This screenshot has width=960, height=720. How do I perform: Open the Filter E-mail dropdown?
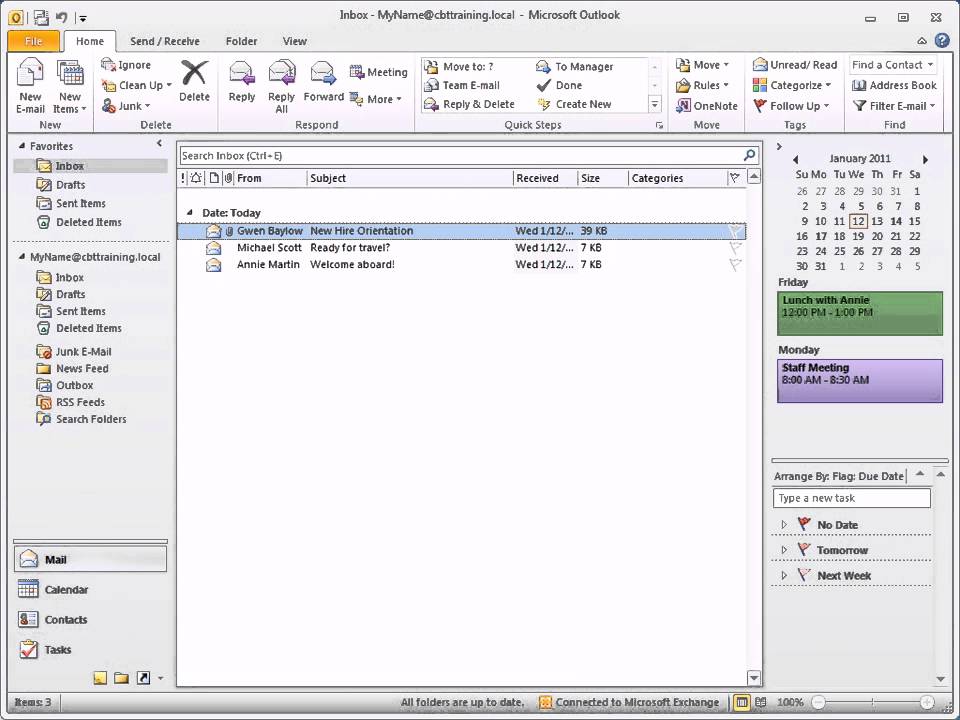pos(894,106)
